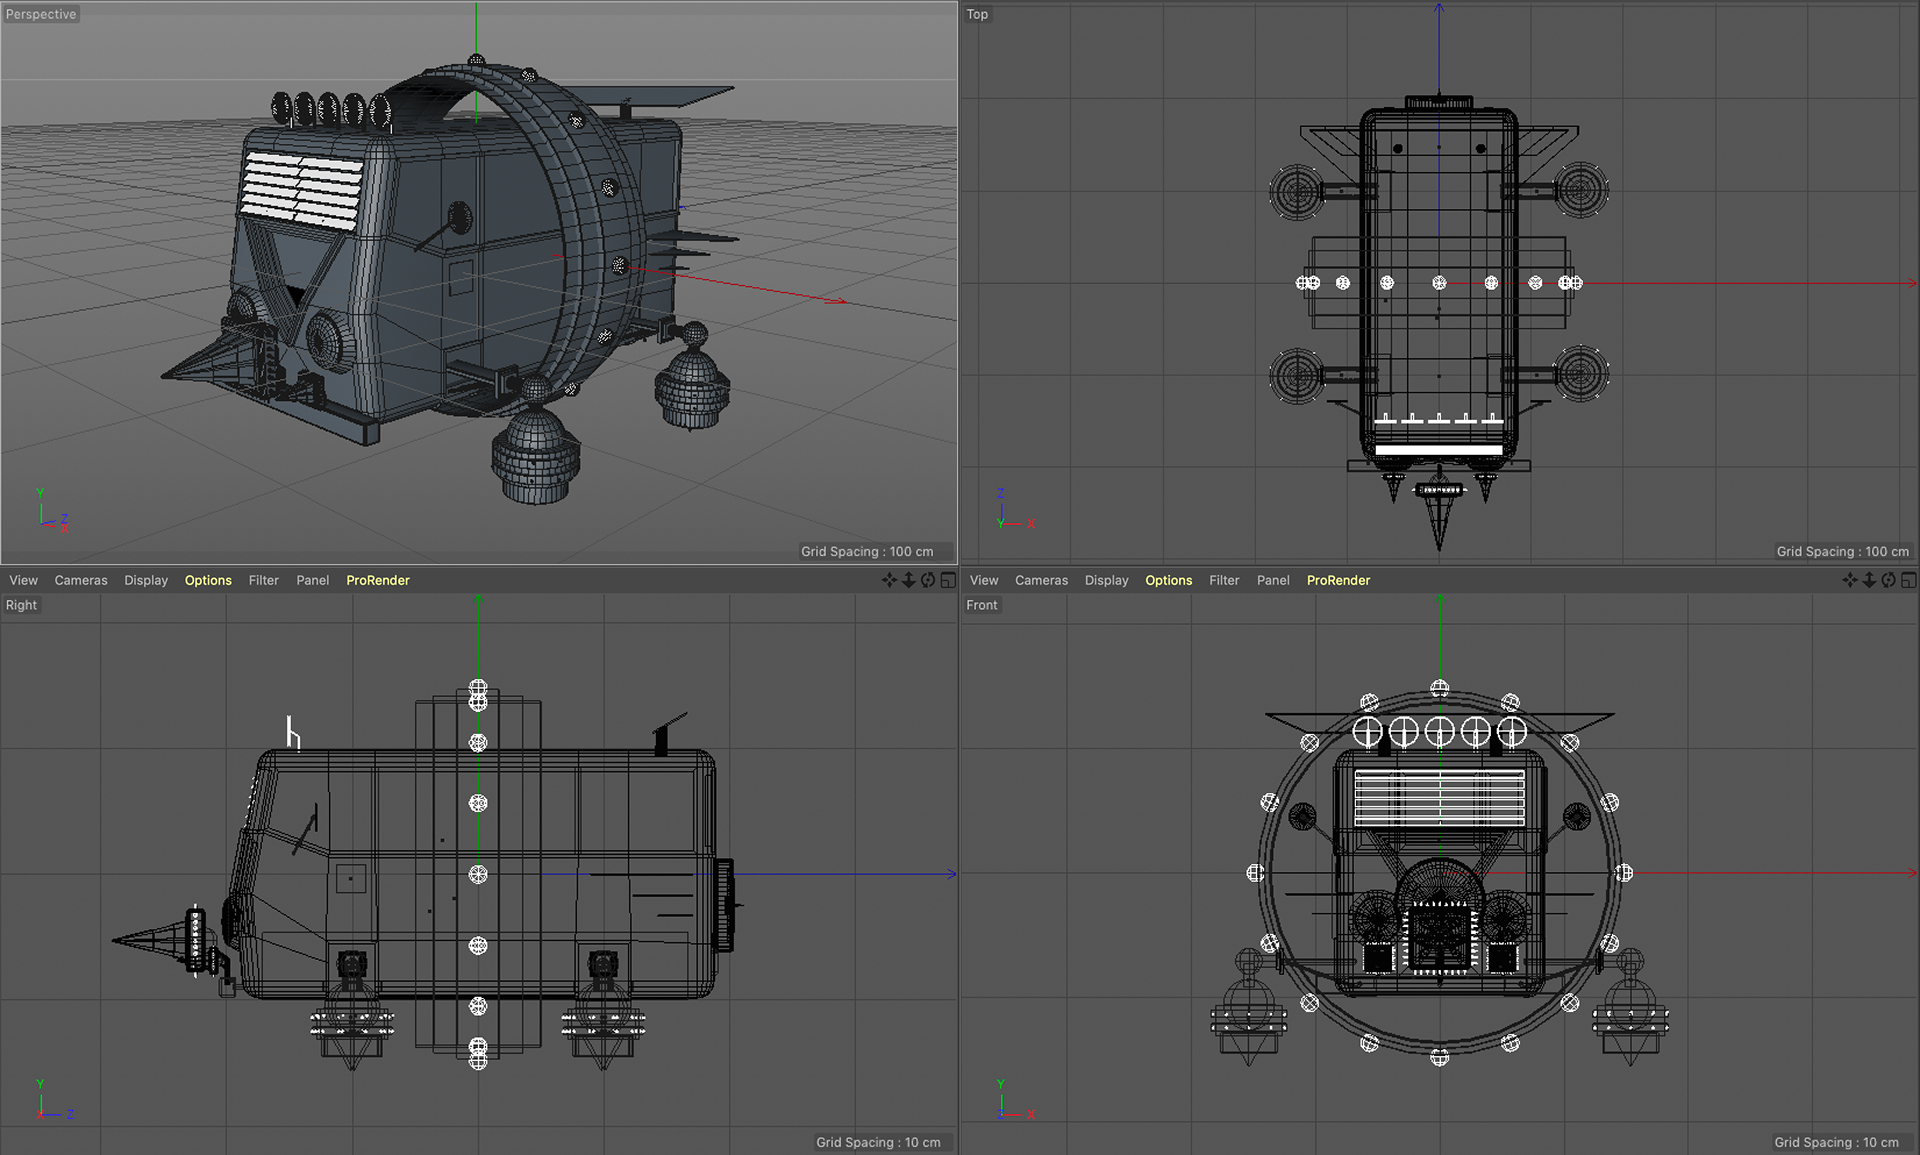This screenshot has height=1155, width=1920.
Task: Open highlighted Options menu in Right viewport
Action: [208, 580]
